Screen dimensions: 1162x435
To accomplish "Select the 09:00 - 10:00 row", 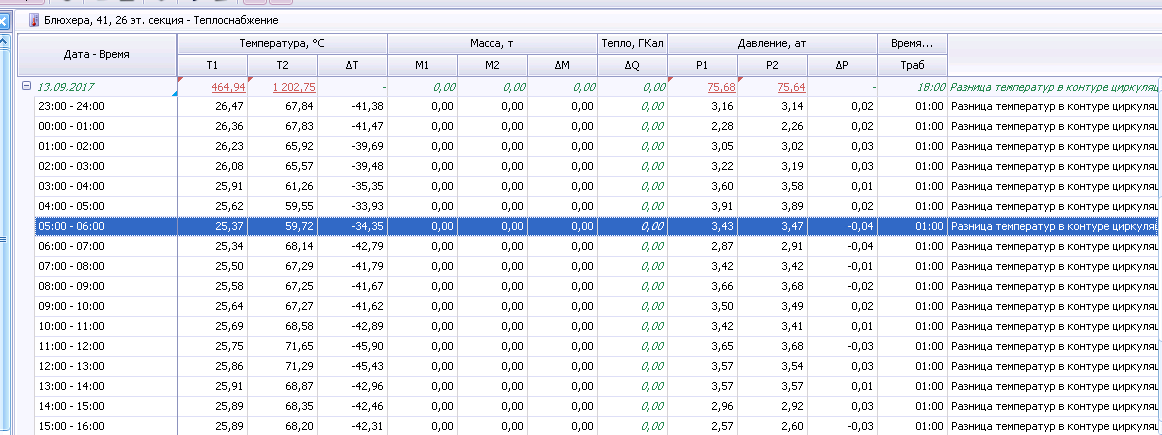I will click(597, 307).
